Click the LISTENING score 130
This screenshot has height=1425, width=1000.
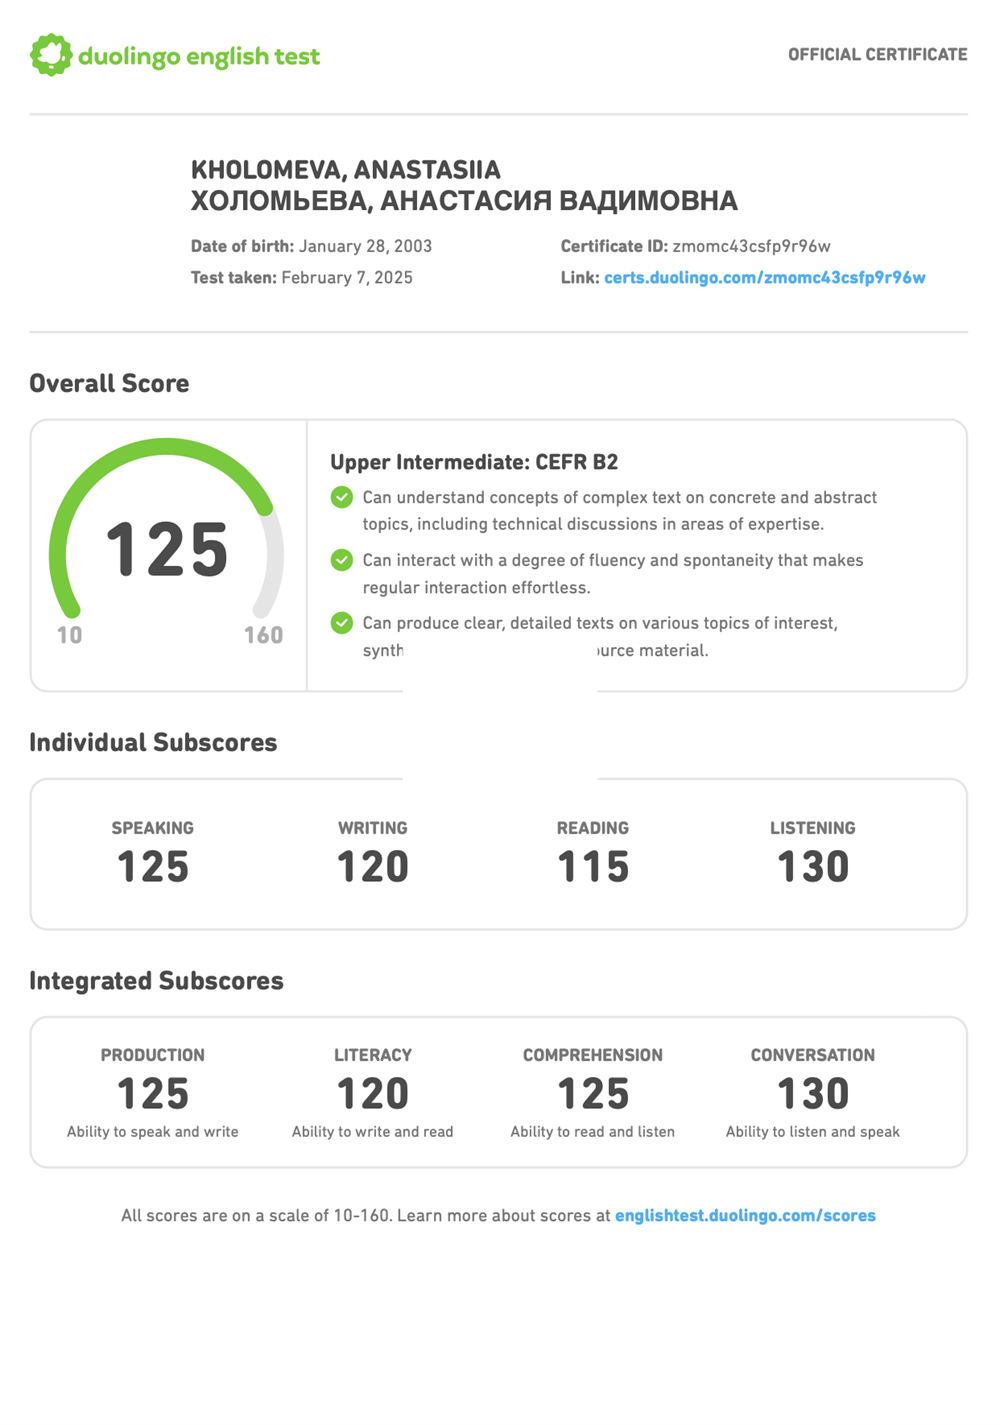click(813, 867)
